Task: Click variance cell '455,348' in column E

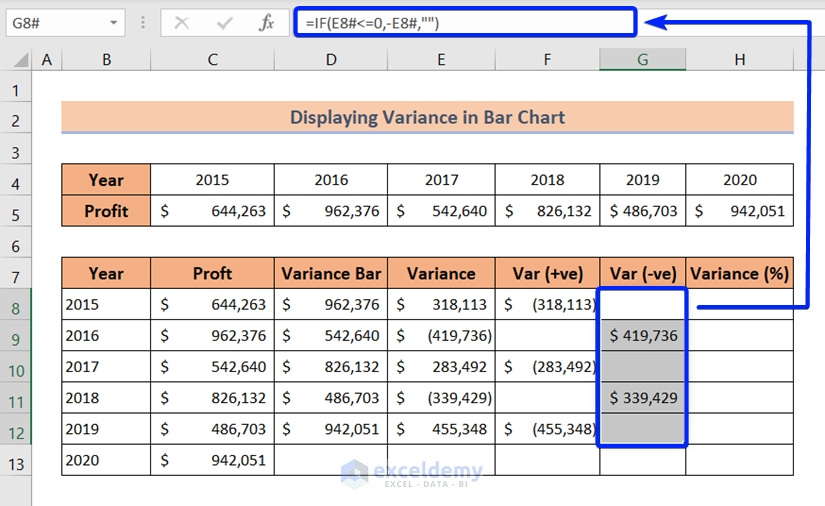Action: point(441,429)
